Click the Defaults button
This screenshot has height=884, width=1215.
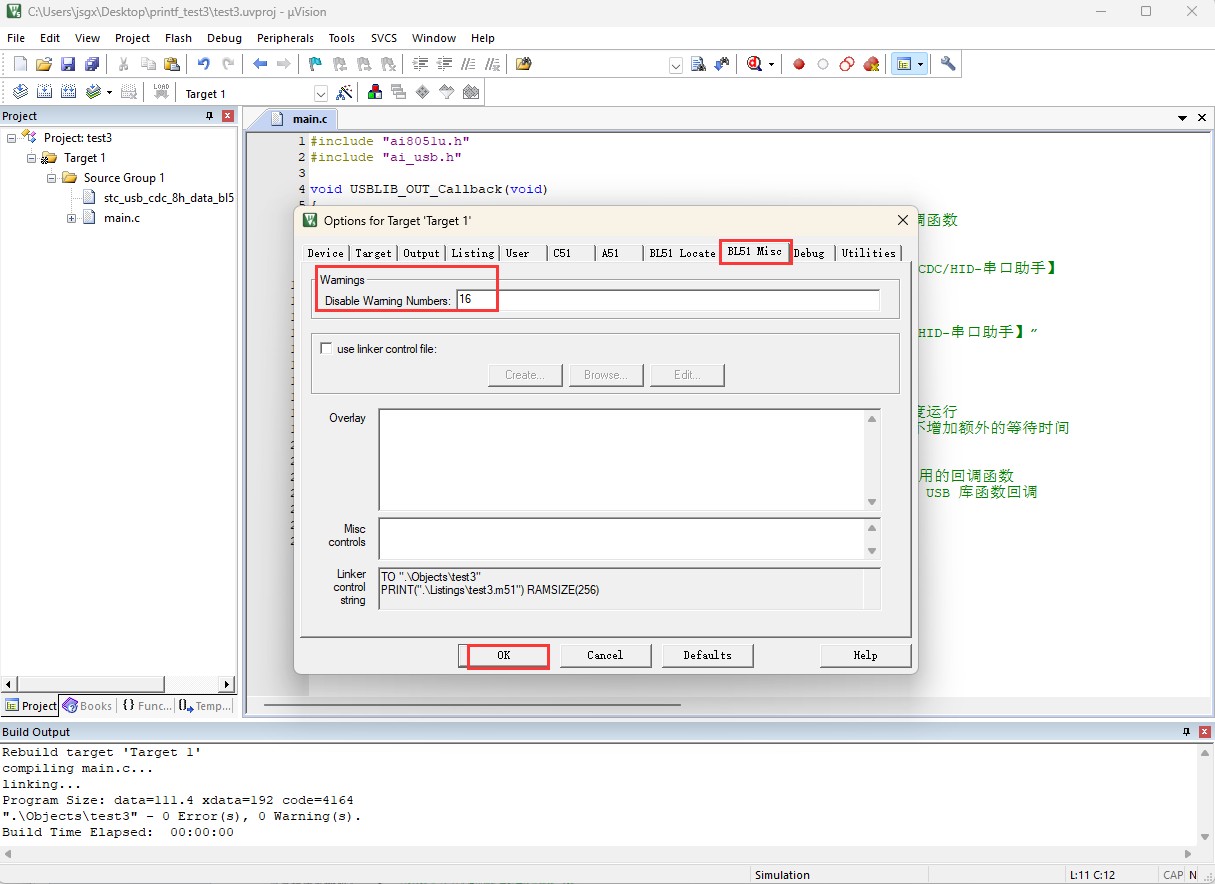(x=707, y=655)
